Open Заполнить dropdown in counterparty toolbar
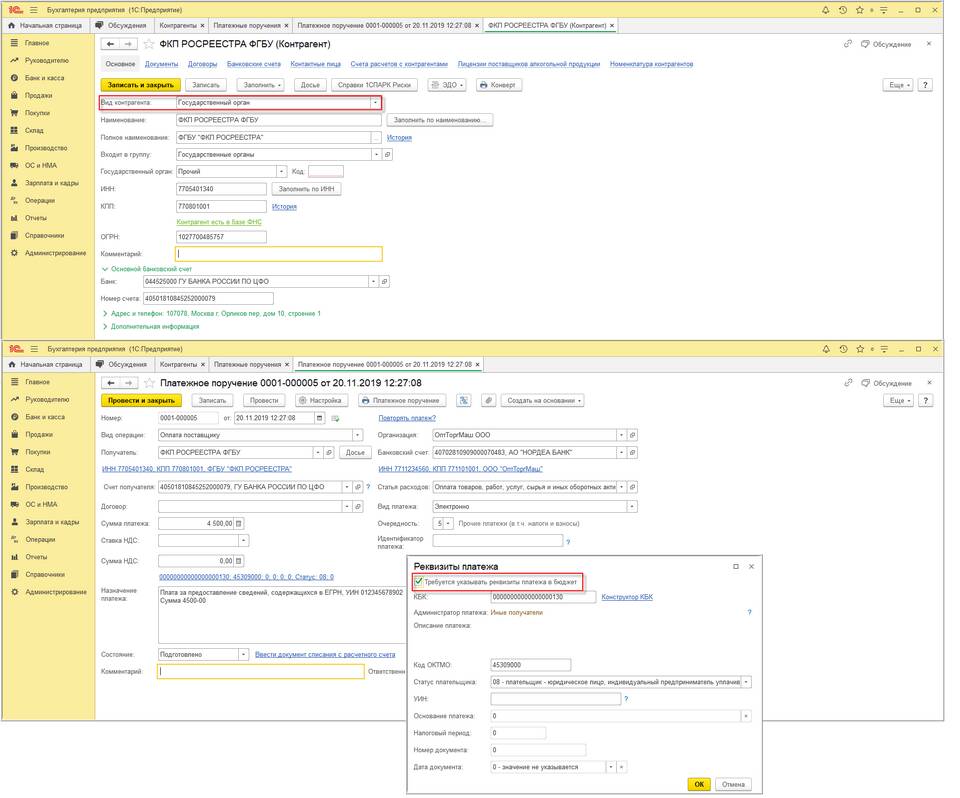Screen dimensions: 960x798 262,85
